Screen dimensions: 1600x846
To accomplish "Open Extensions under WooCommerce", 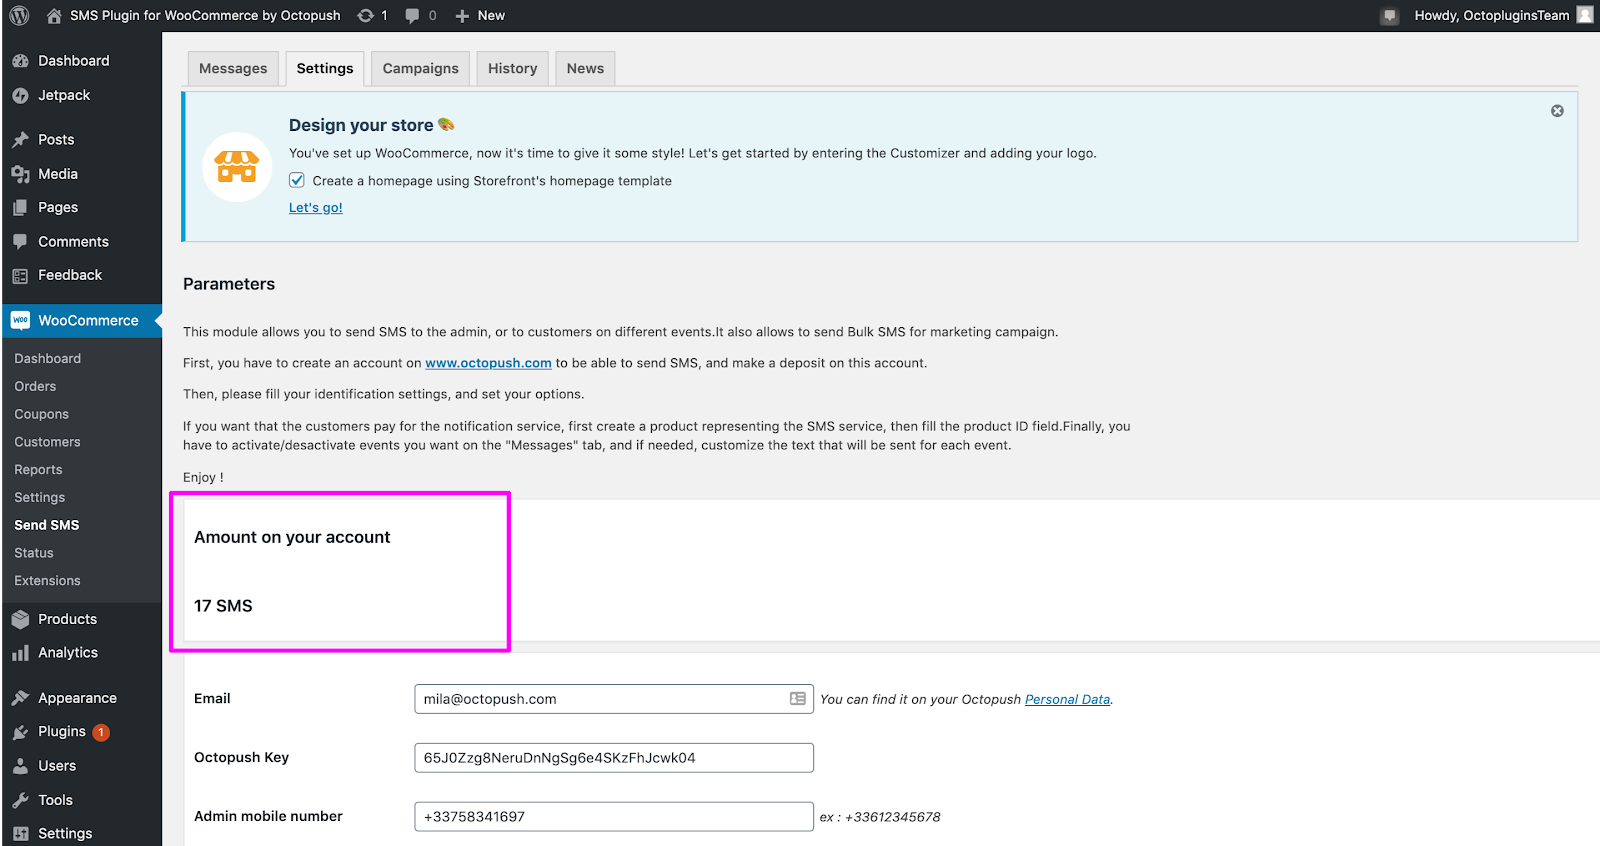I will 47,581.
